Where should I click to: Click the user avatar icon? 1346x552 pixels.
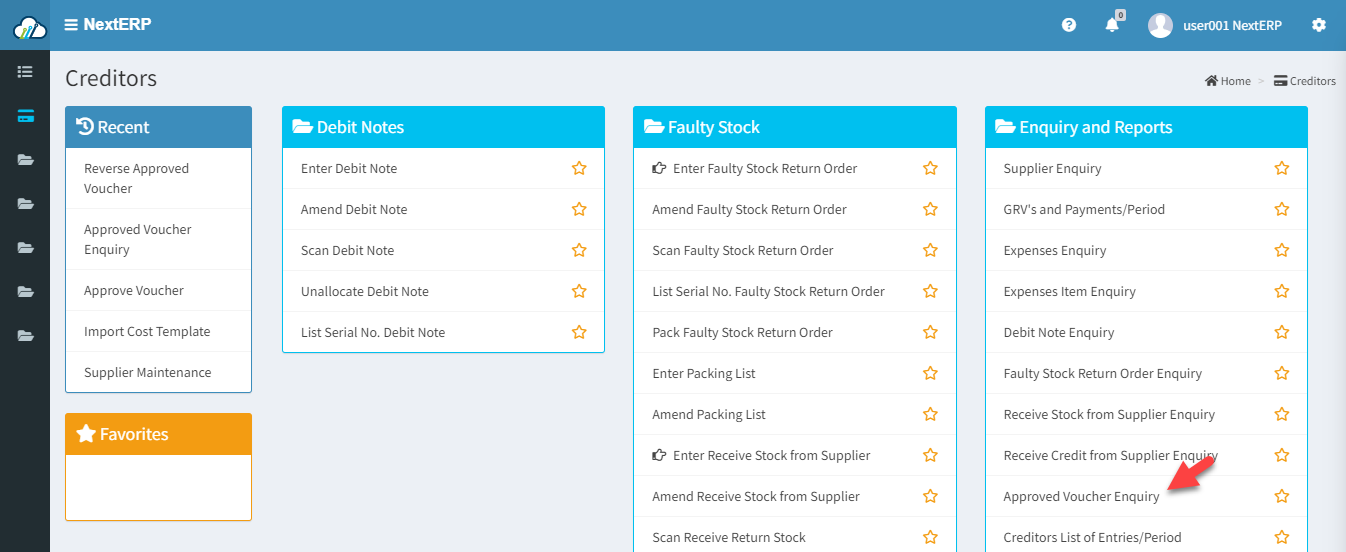(x=1160, y=25)
